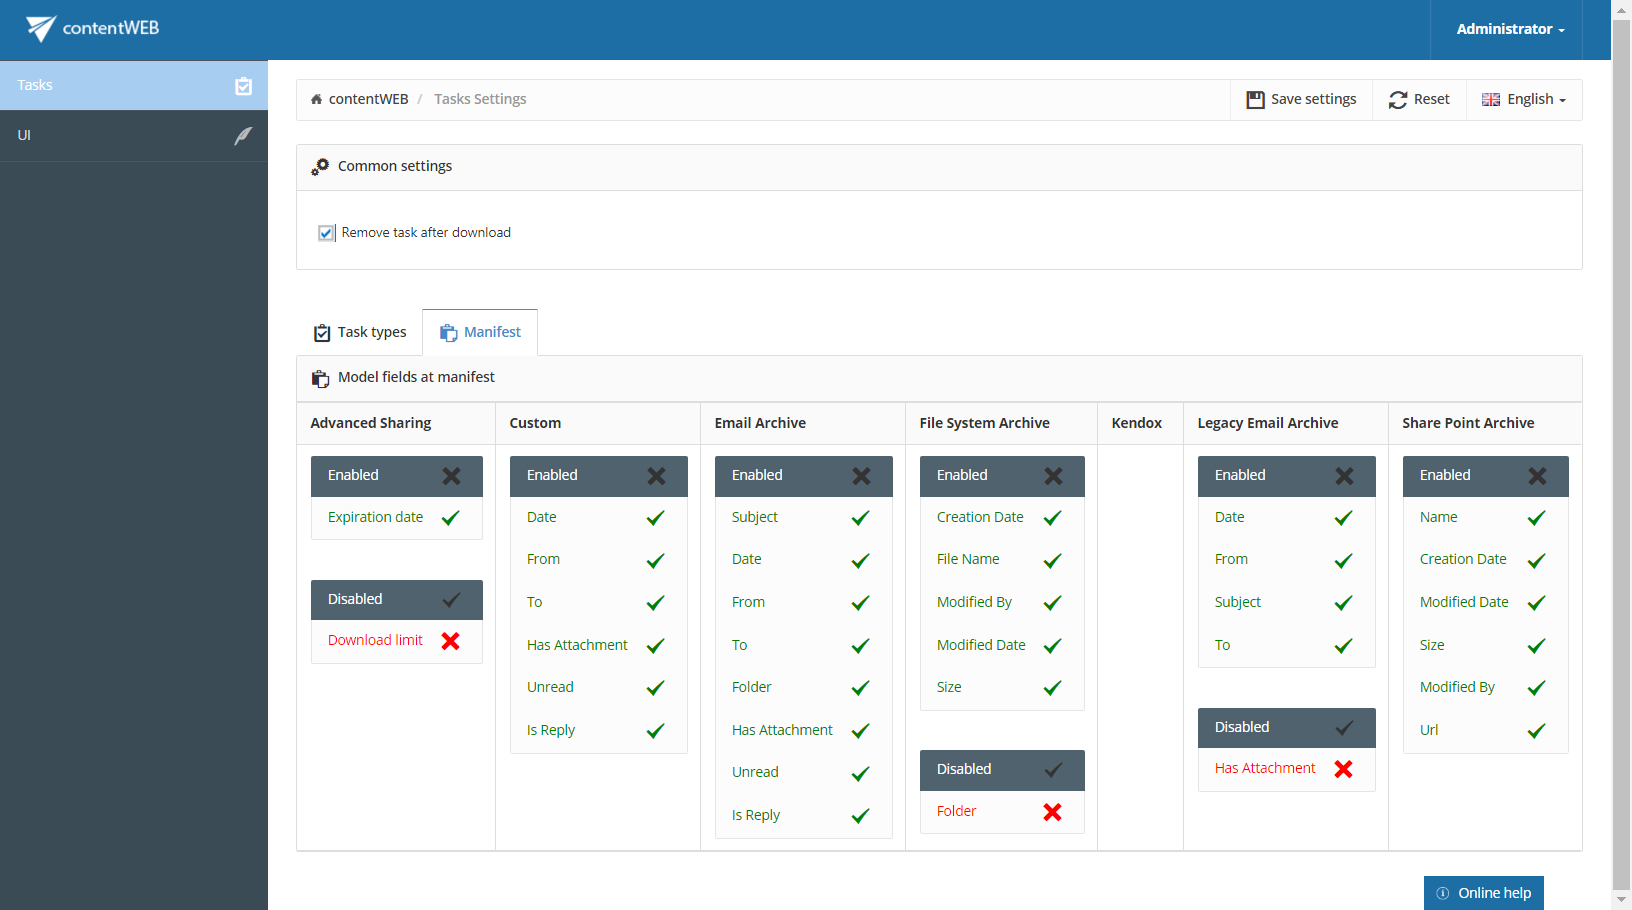Image resolution: width=1632 pixels, height=910 pixels.
Task: Click the Common settings heading
Action: 395,166
